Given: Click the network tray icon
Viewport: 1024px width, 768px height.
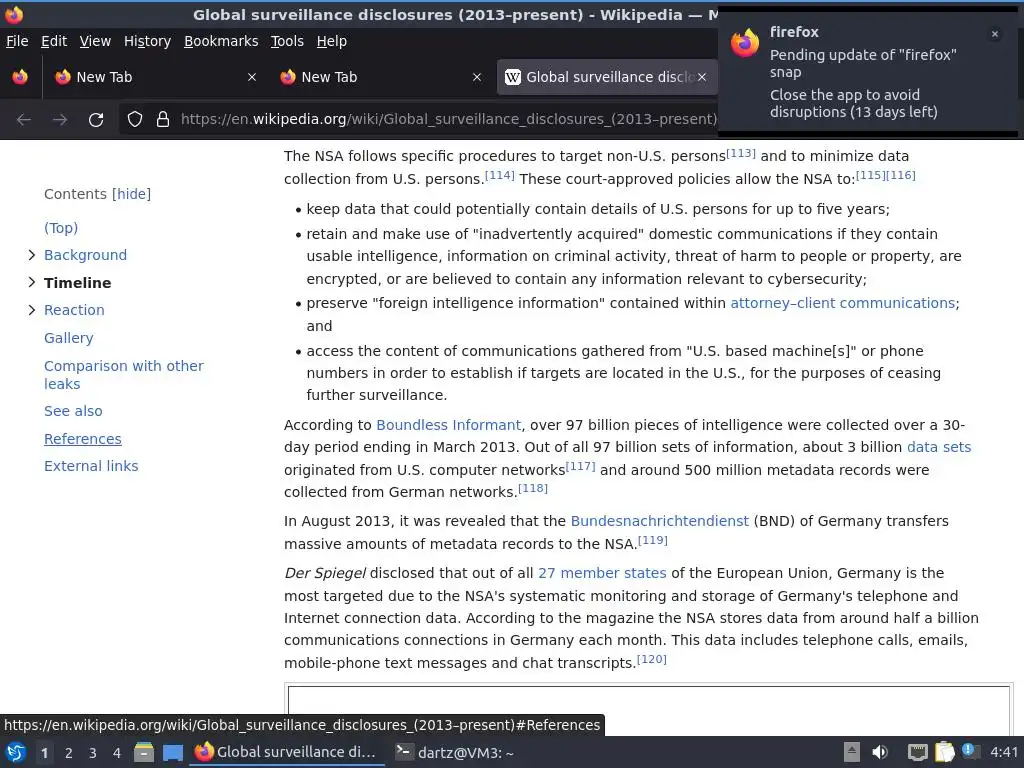Looking at the screenshot, I should point(918,752).
